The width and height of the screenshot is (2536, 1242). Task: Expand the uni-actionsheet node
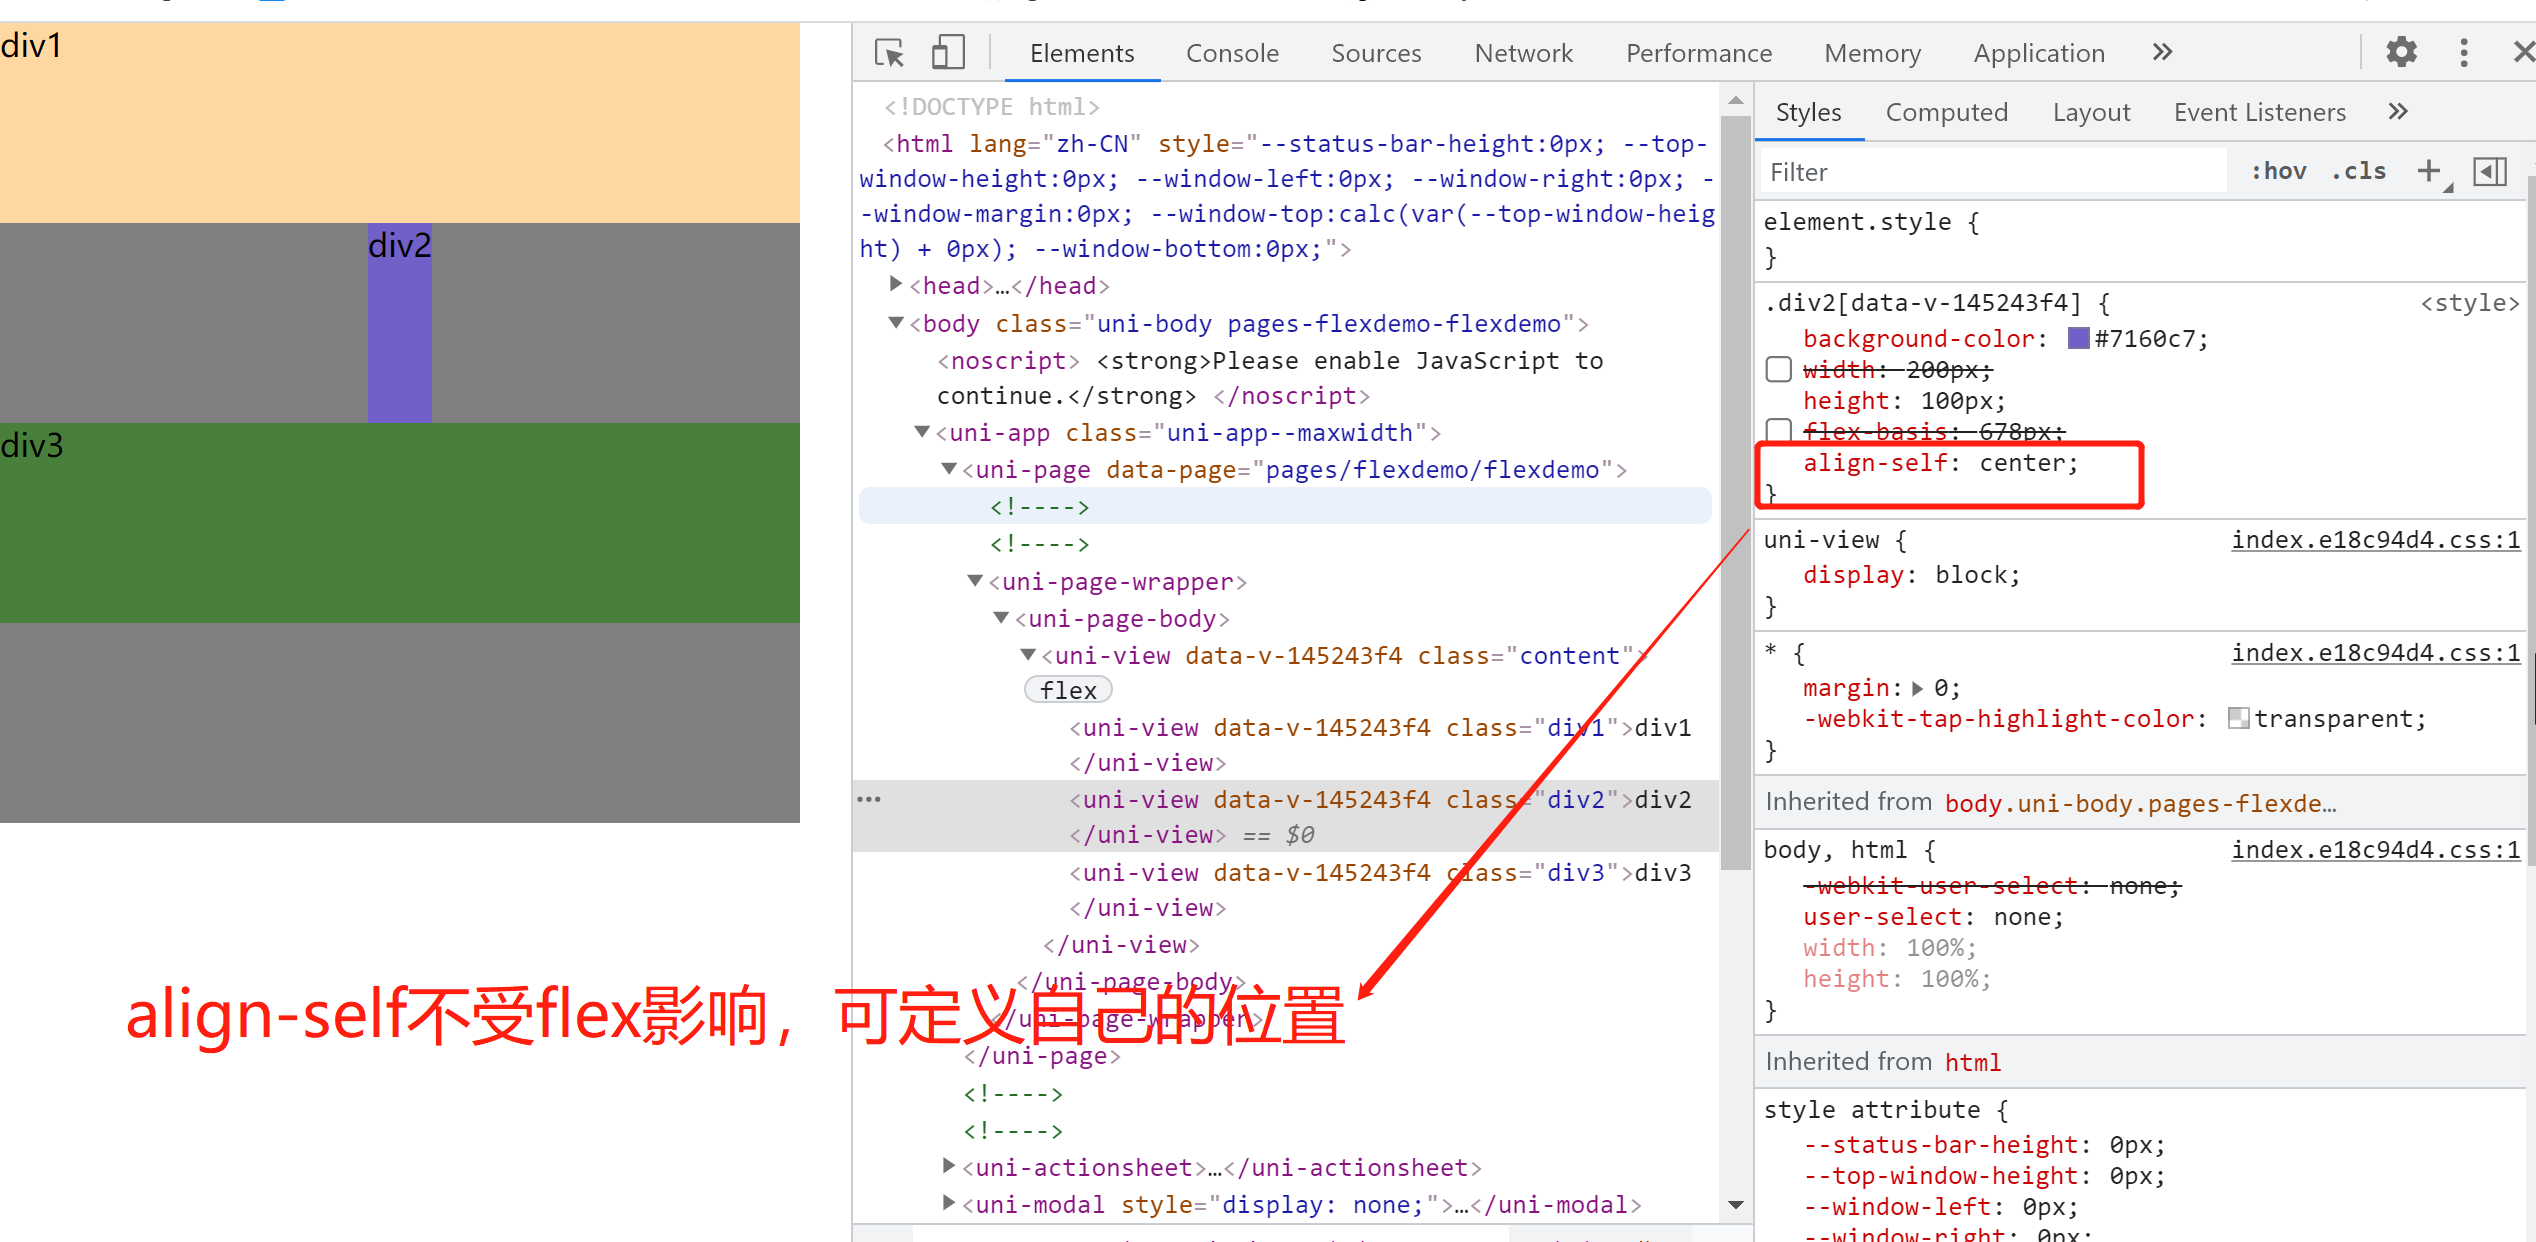(x=949, y=1166)
